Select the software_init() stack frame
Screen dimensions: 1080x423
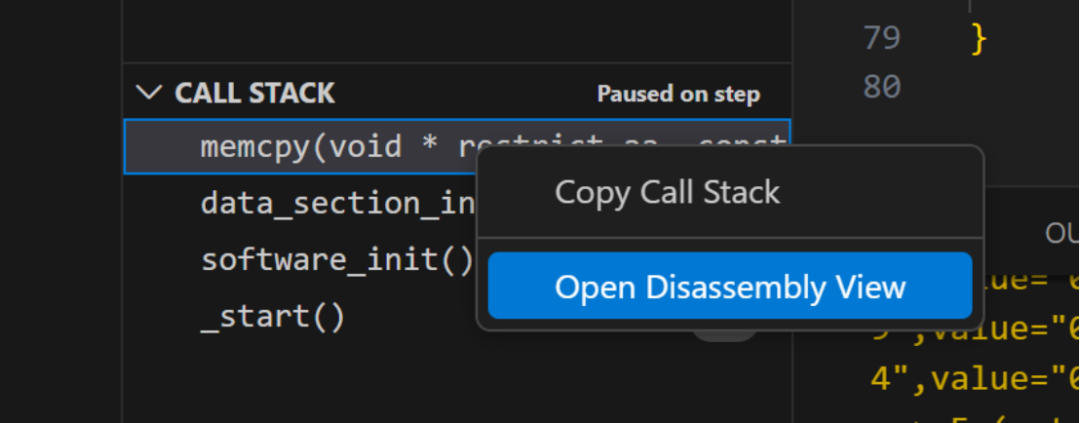point(300,260)
